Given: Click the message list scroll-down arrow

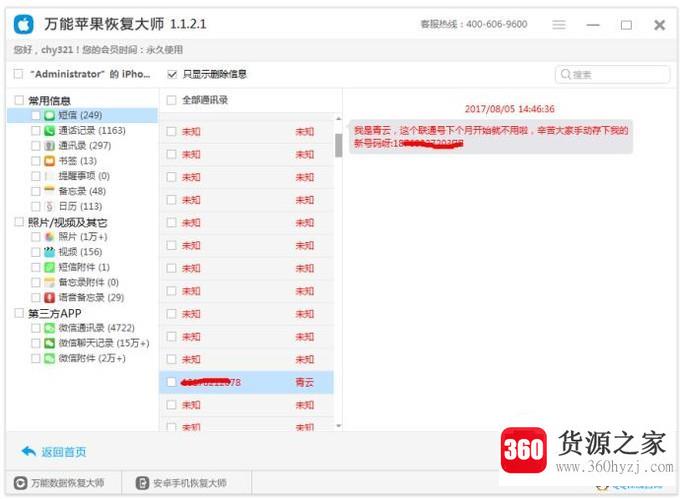Looking at the screenshot, I should point(338,426).
